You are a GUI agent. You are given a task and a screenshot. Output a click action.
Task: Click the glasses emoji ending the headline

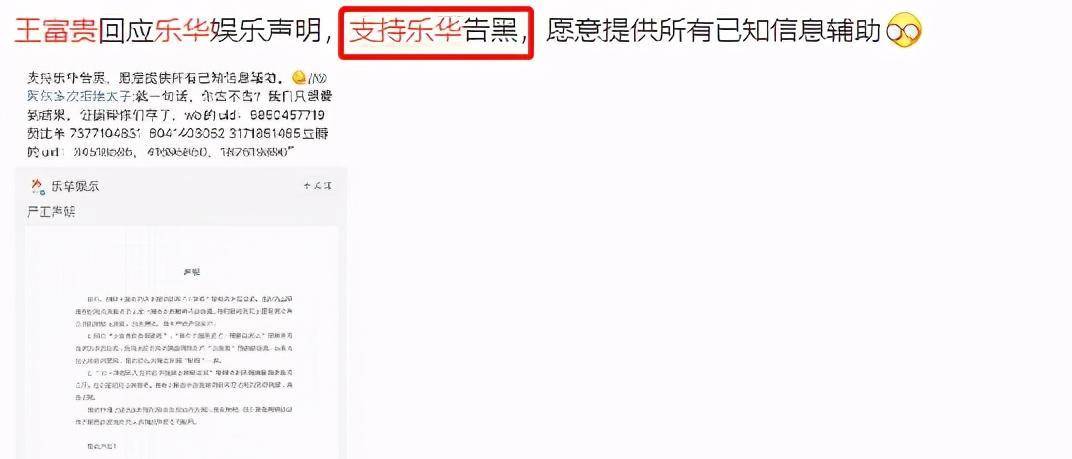coord(904,32)
